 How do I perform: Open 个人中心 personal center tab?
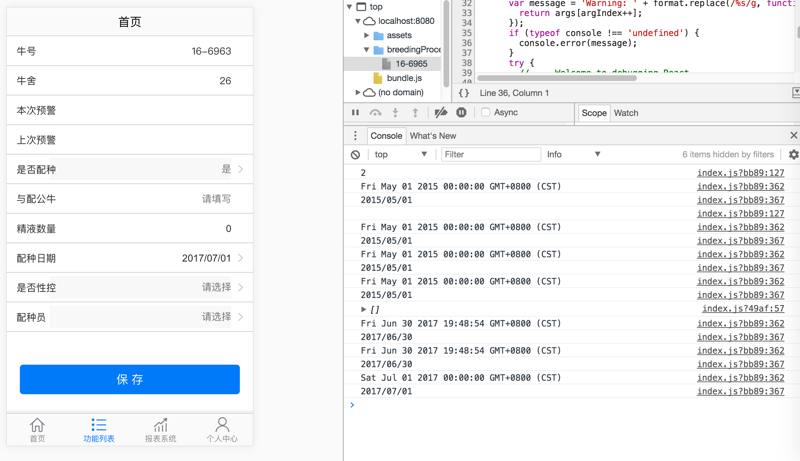(222, 430)
